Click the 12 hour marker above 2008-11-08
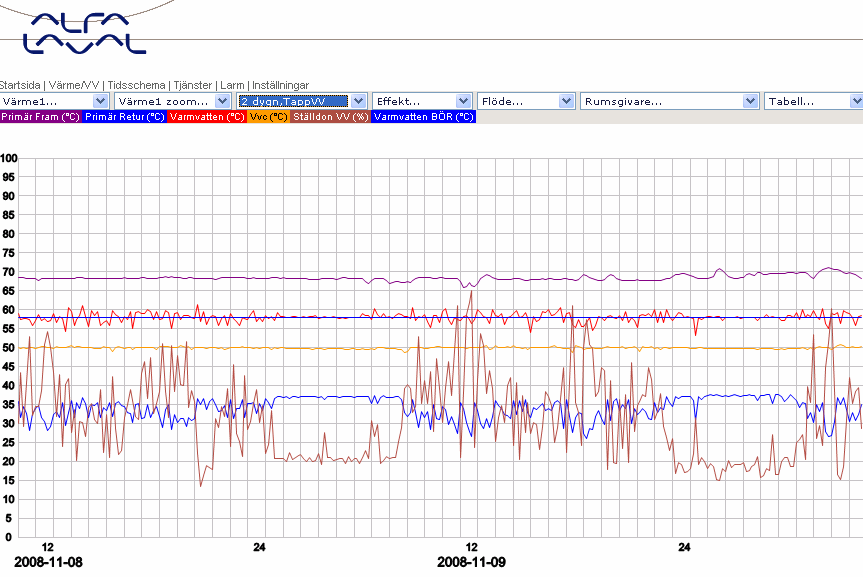 [x=48, y=547]
